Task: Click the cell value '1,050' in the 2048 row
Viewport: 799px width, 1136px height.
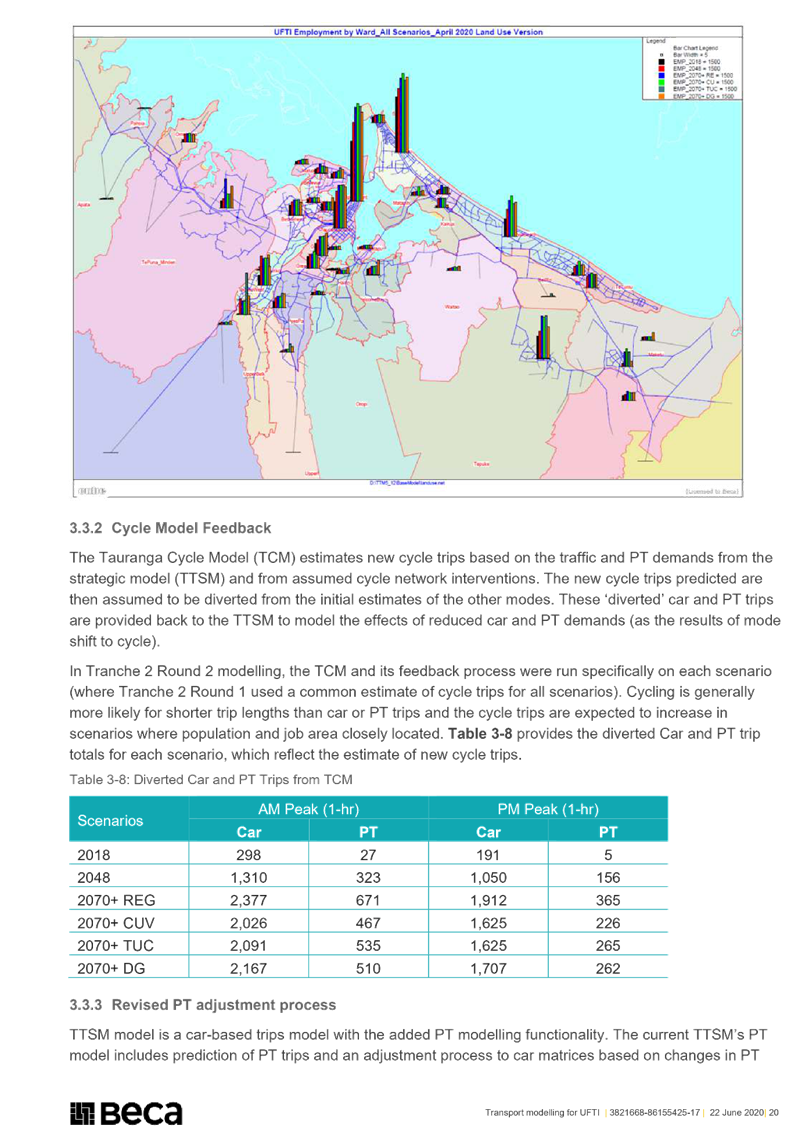Action: [488, 877]
